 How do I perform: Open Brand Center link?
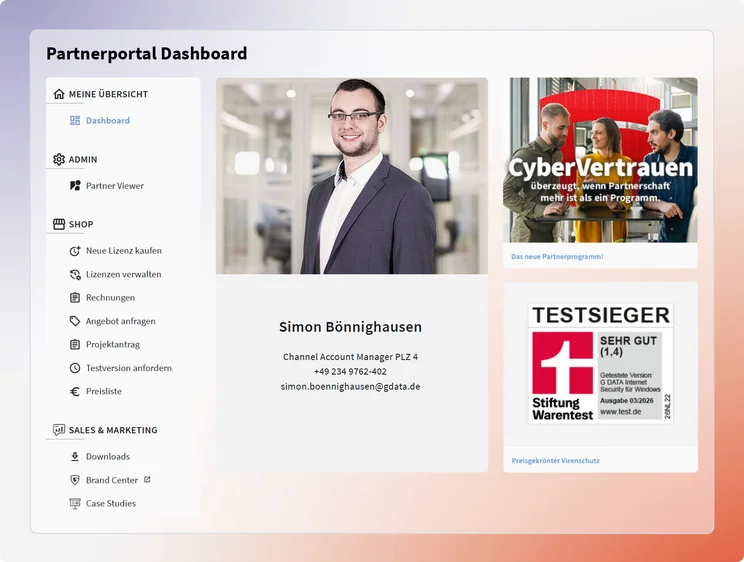tap(110, 480)
